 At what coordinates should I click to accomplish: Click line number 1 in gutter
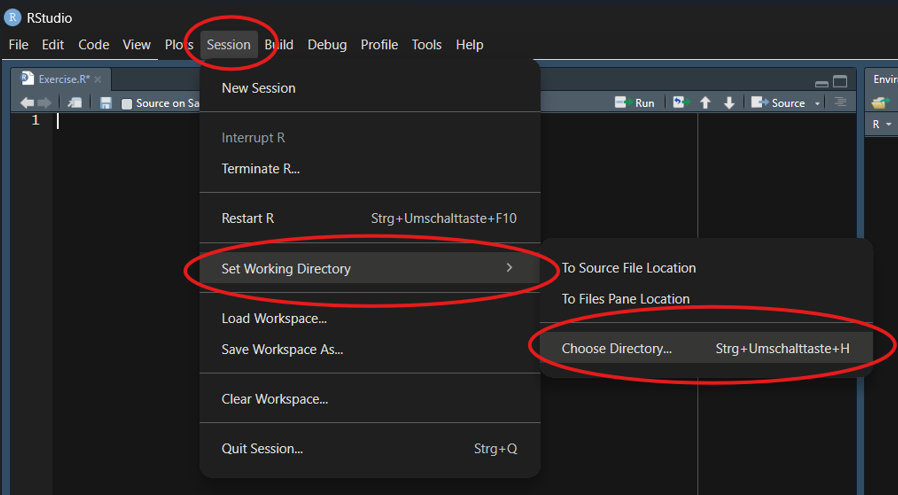[36, 120]
